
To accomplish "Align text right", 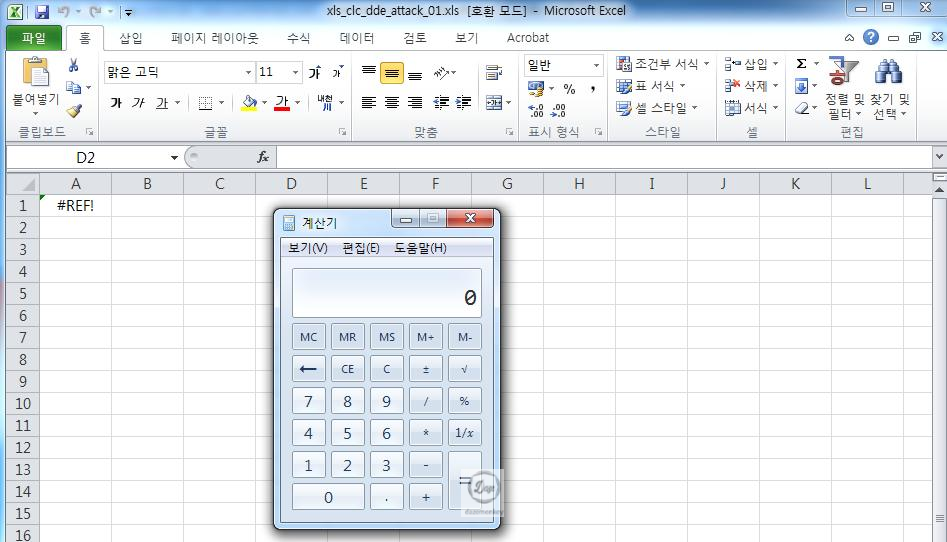I will [x=415, y=103].
